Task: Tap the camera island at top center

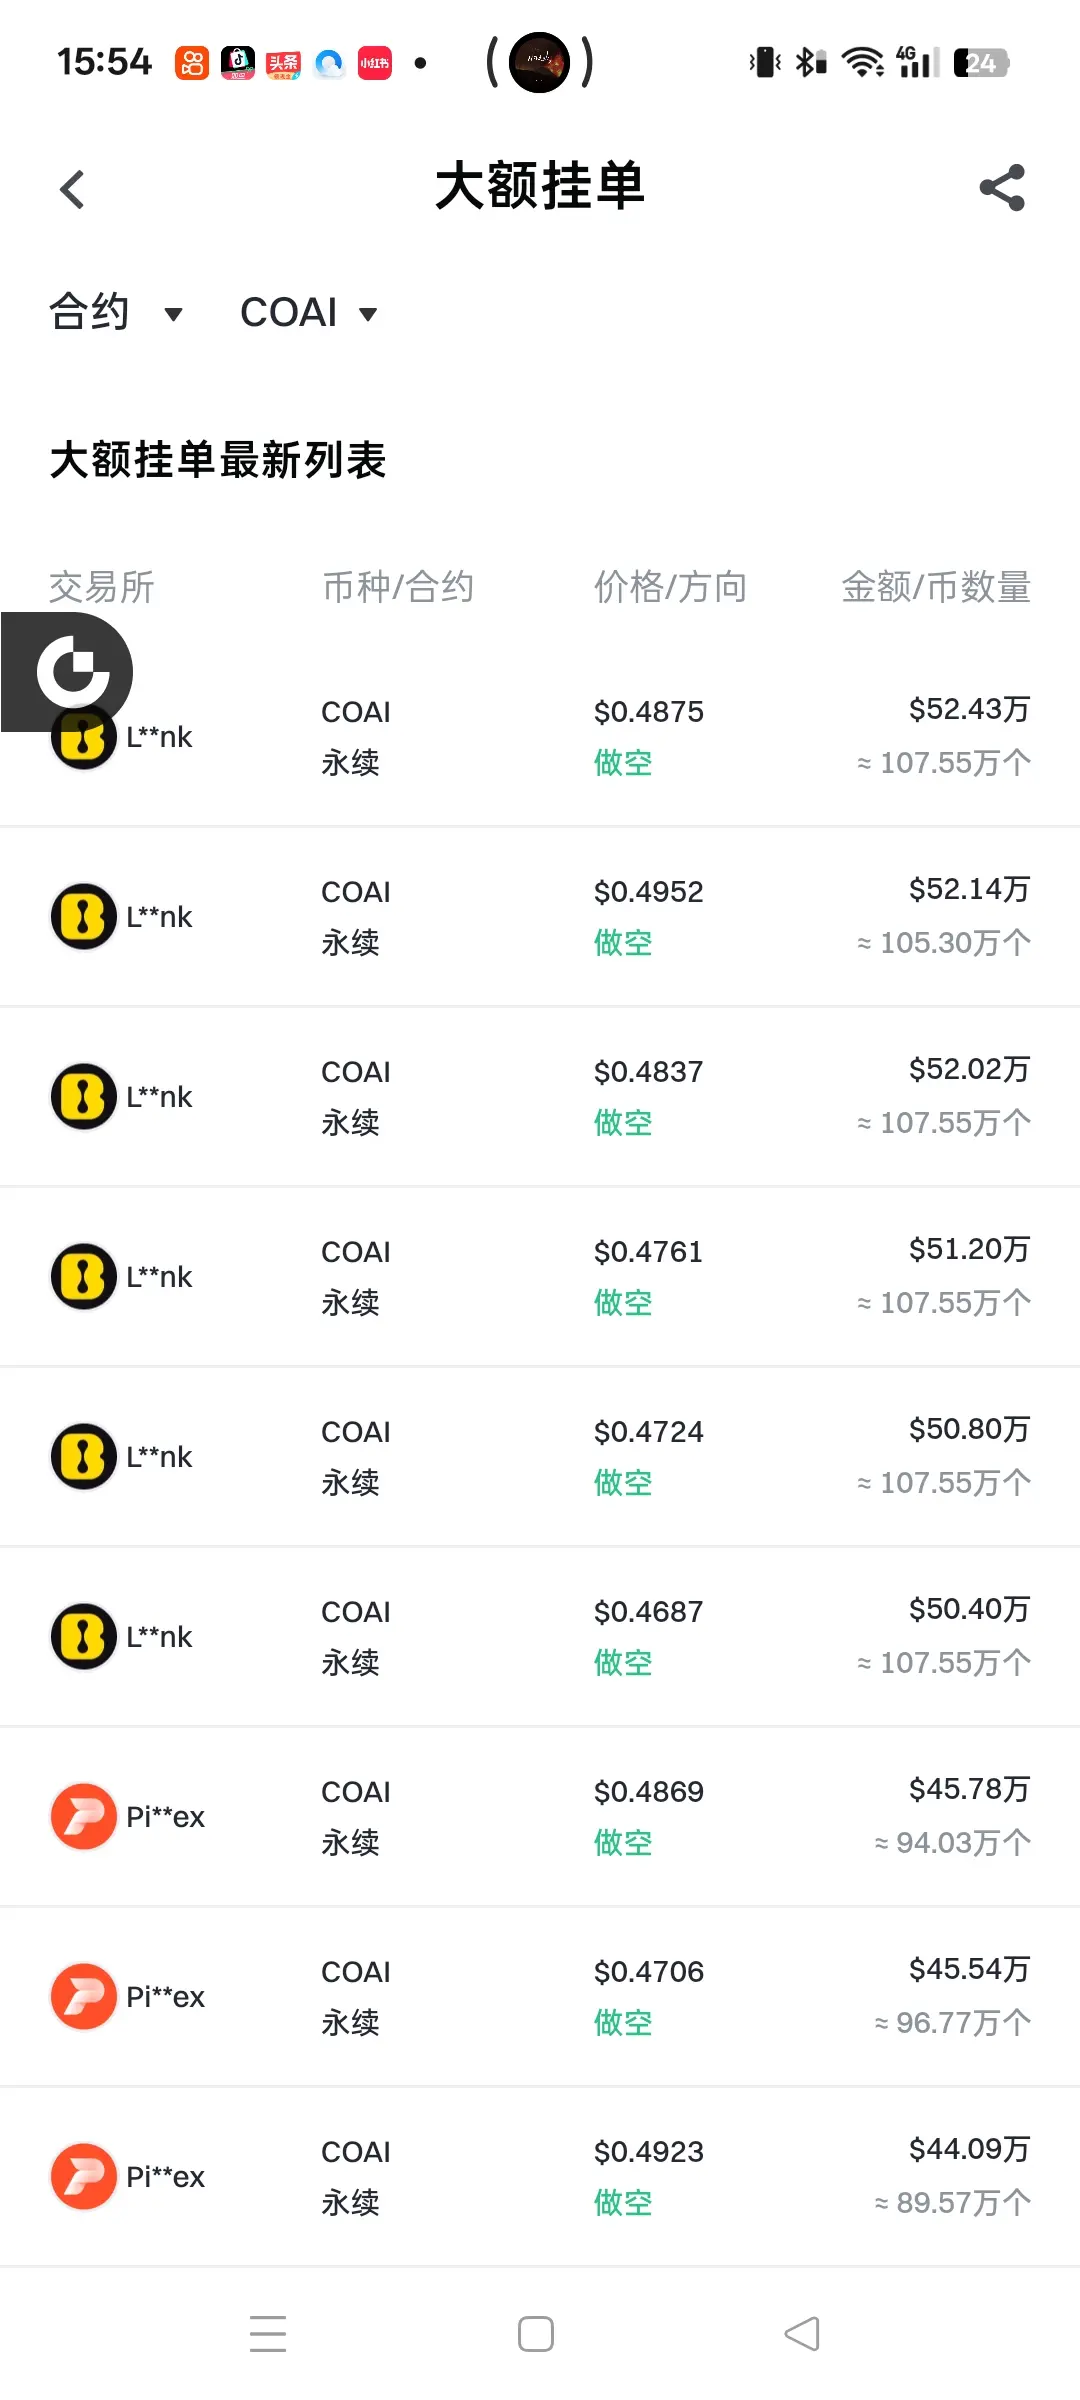Action: (540, 62)
